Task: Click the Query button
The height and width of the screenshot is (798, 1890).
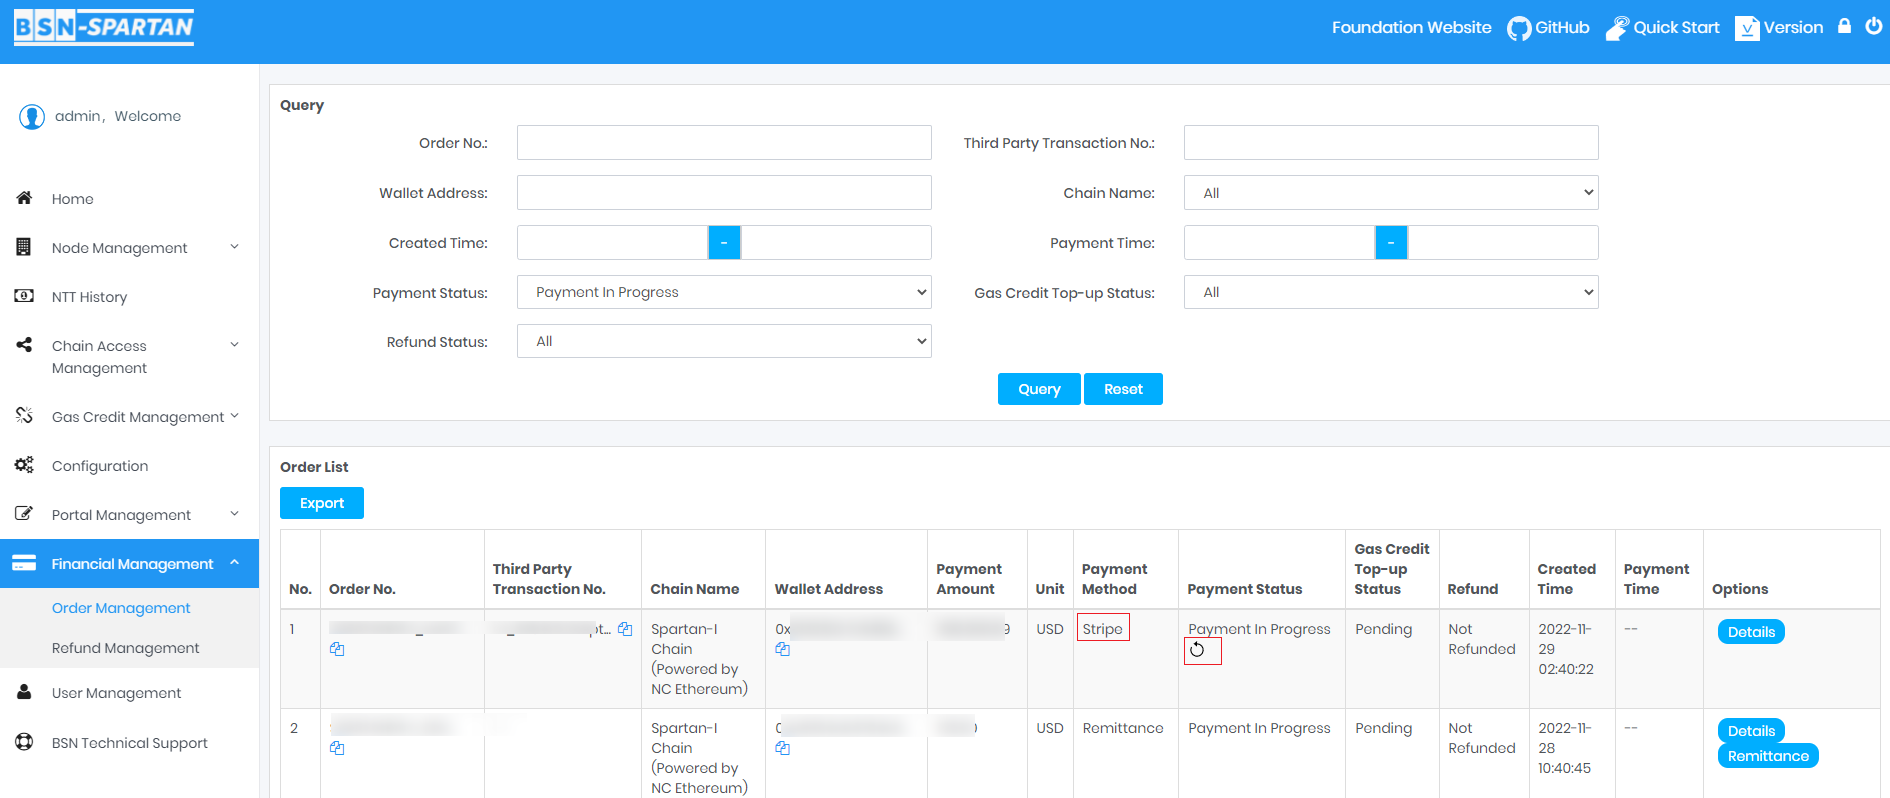Action: coord(1038,389)
